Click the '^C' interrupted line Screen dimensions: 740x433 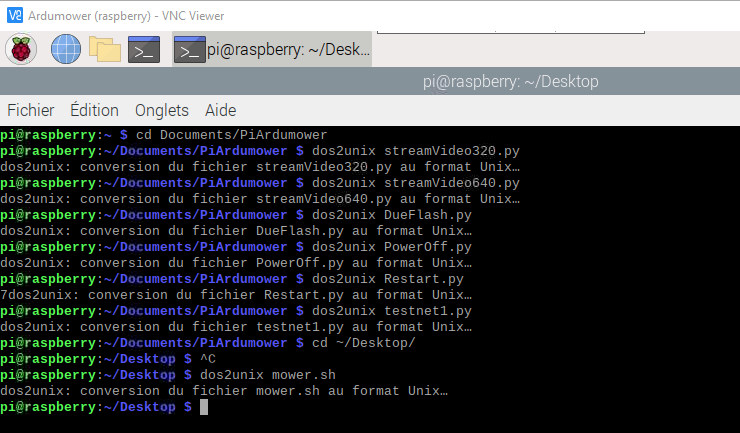tap(208, 359)
